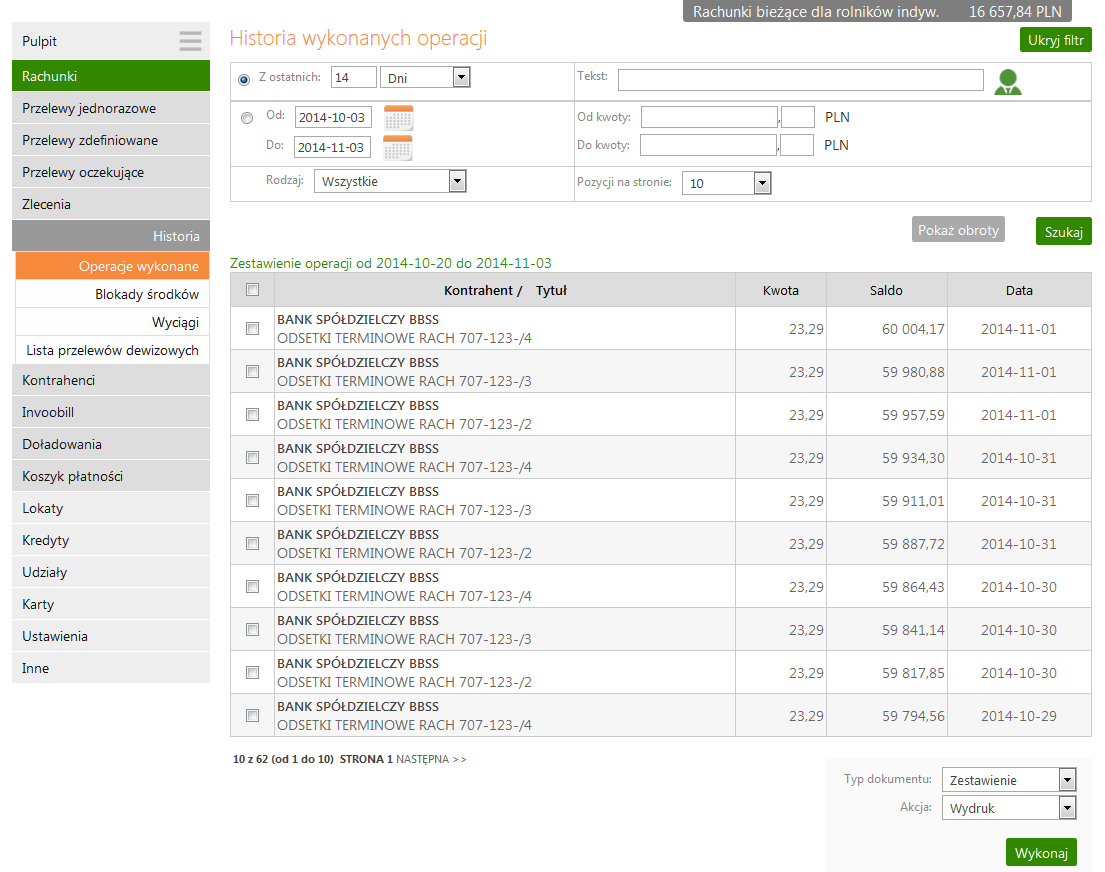Open the Rodzaj 'Wszystkie' dropdown
1105x872 pixels.
tap(390, 181)
